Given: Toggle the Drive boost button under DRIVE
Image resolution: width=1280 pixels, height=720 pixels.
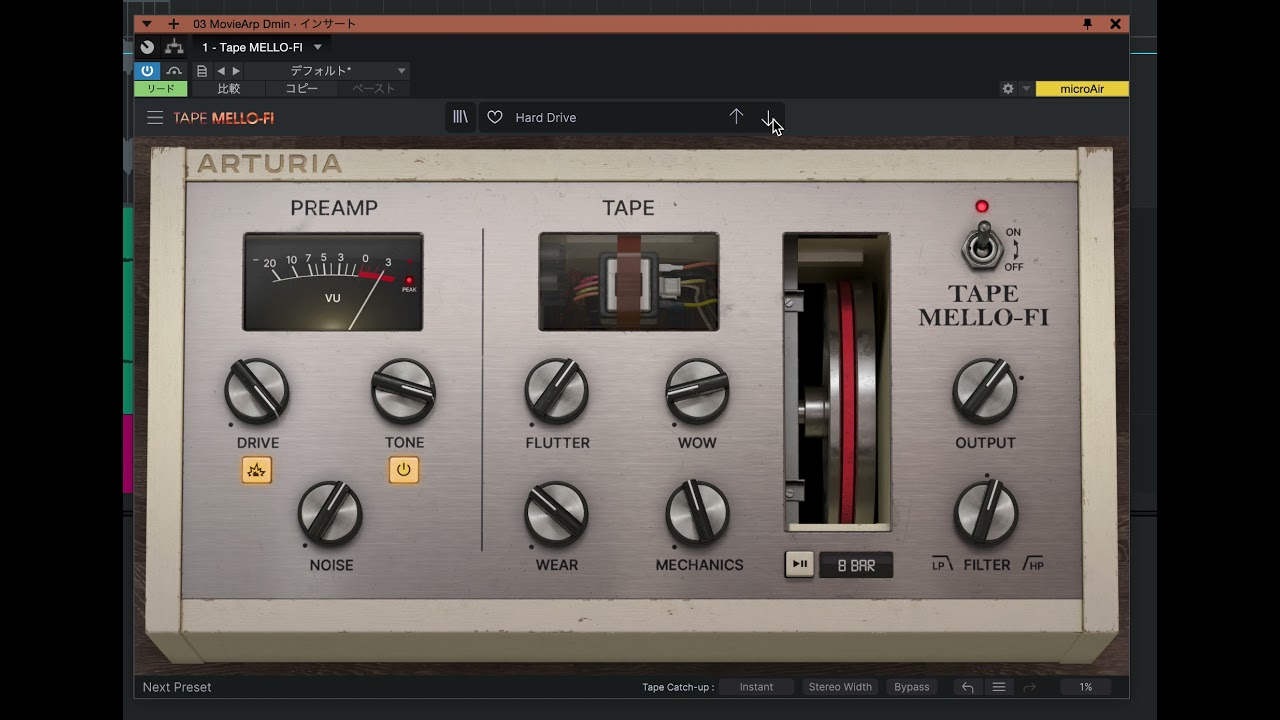Looking at the screenshot, I should 257,470.
